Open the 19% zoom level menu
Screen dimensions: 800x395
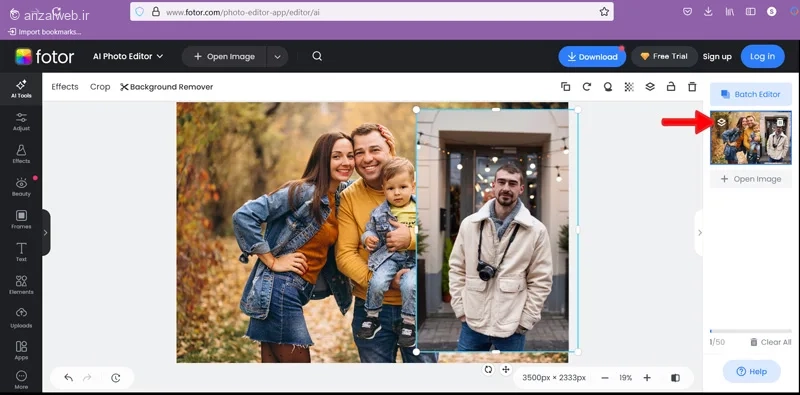[x=626, y=378]
